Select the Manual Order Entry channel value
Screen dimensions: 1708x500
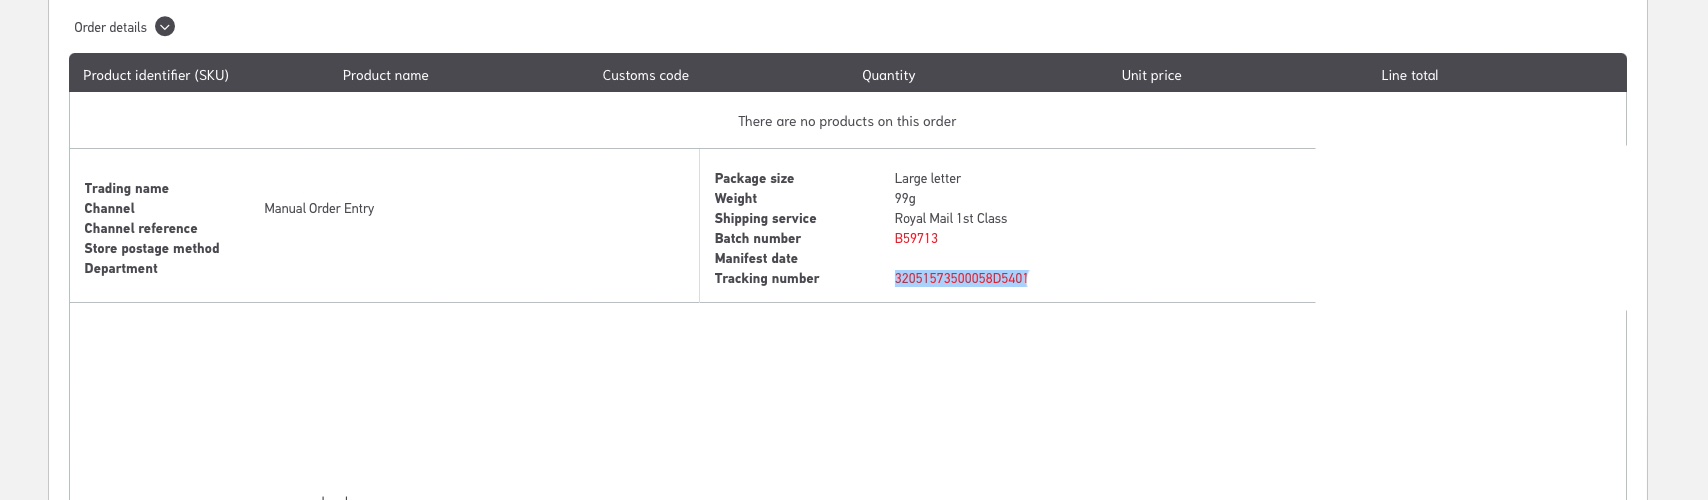(x=319, y=208)
